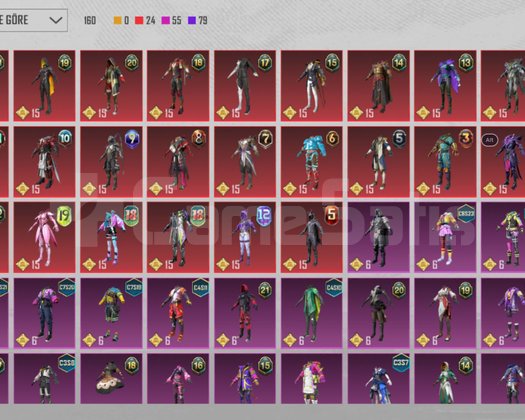Viewport: 525px width, 420px height.
Task: Select the green dress outfit with badge 14
Action: pos(445,379)
